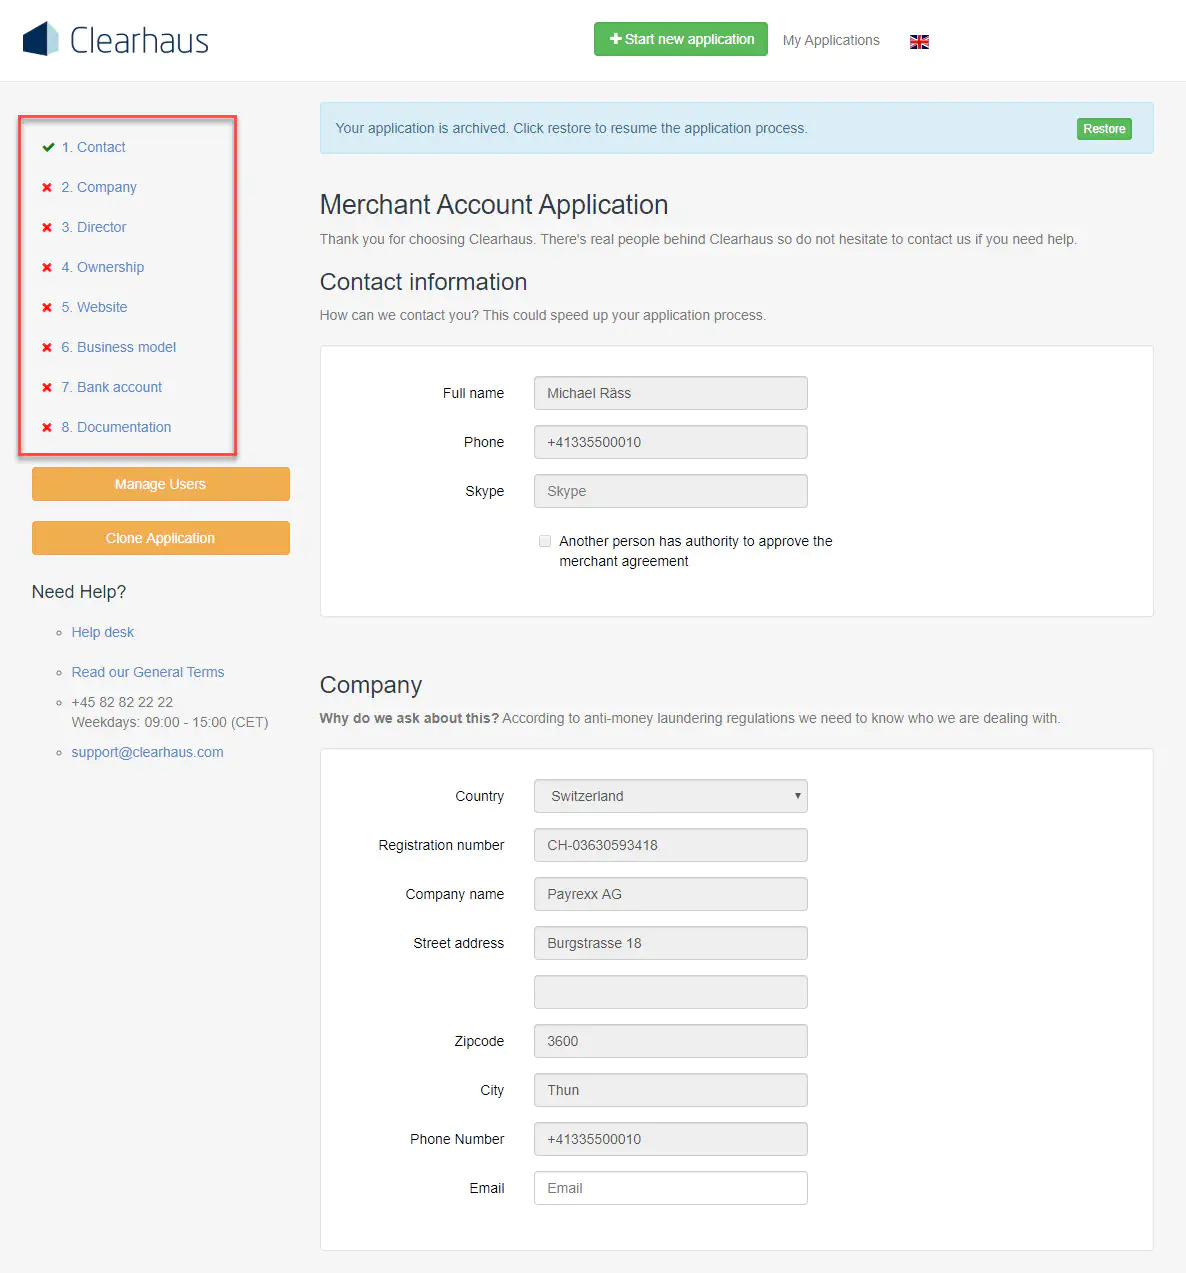Click into the Skype input field
1186x1273 pixels.
point(670,491)
